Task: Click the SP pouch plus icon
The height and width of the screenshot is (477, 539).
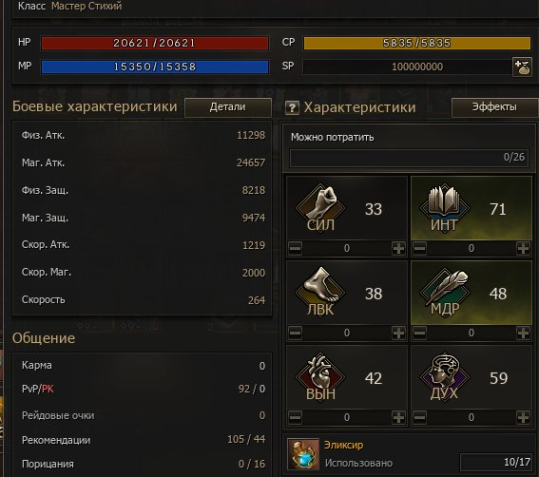Action: point(522,67)
